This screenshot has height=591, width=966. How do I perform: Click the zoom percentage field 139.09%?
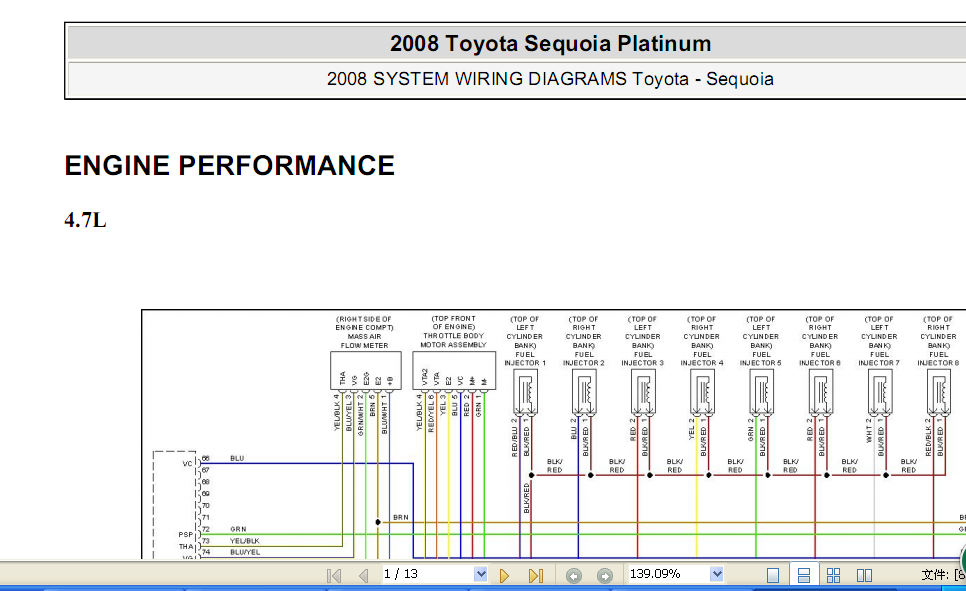click(668, 574)
